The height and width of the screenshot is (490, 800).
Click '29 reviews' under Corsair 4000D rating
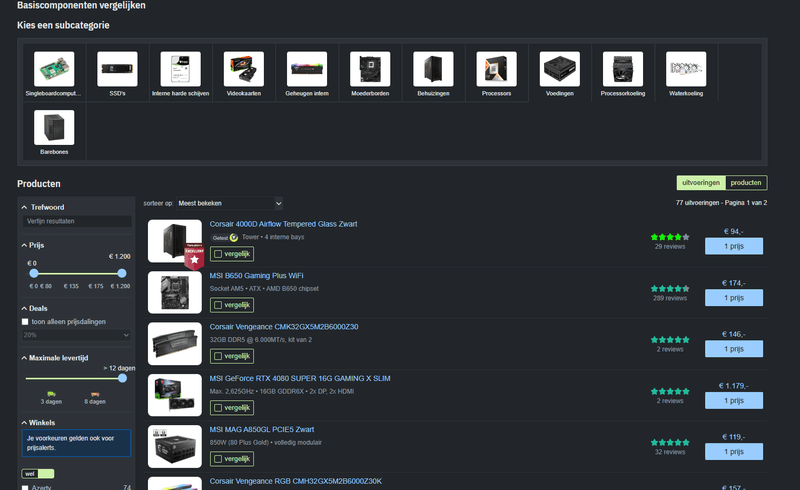click(x=670, y=247)
